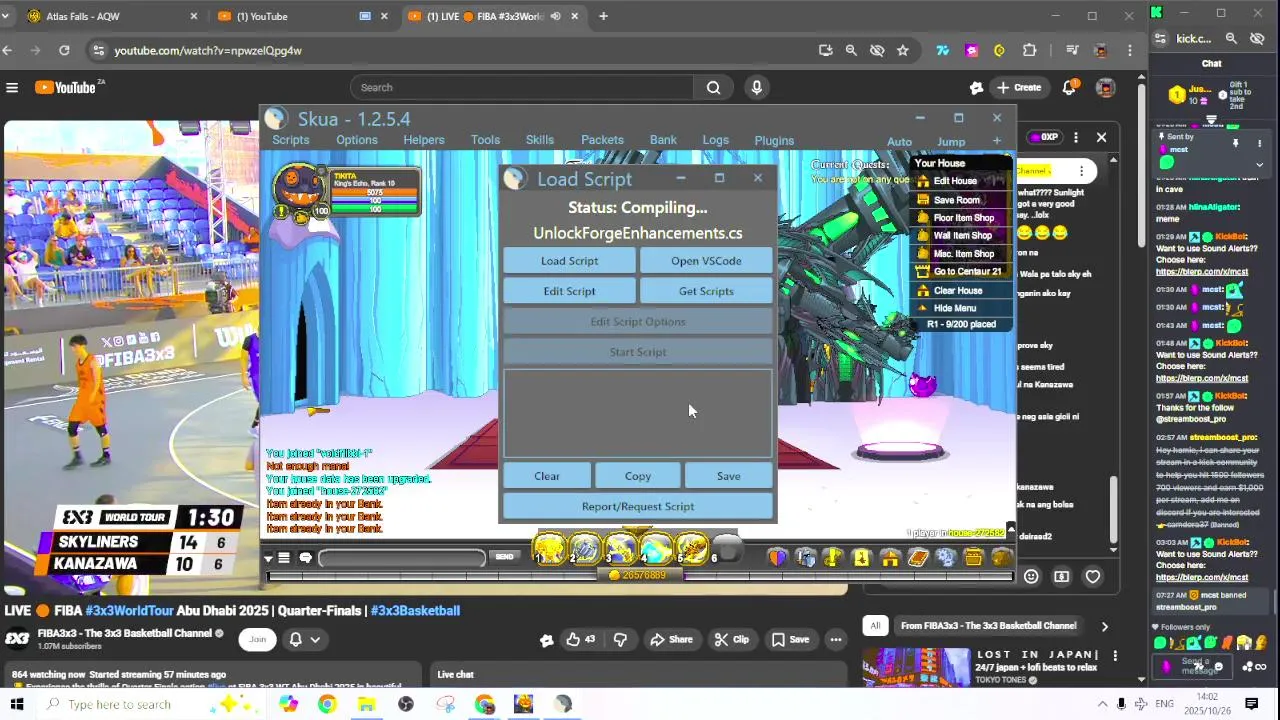The image size is (1280, 720).
Task: Select Edit House in Your House menu
Action: [x=954, y=181]
